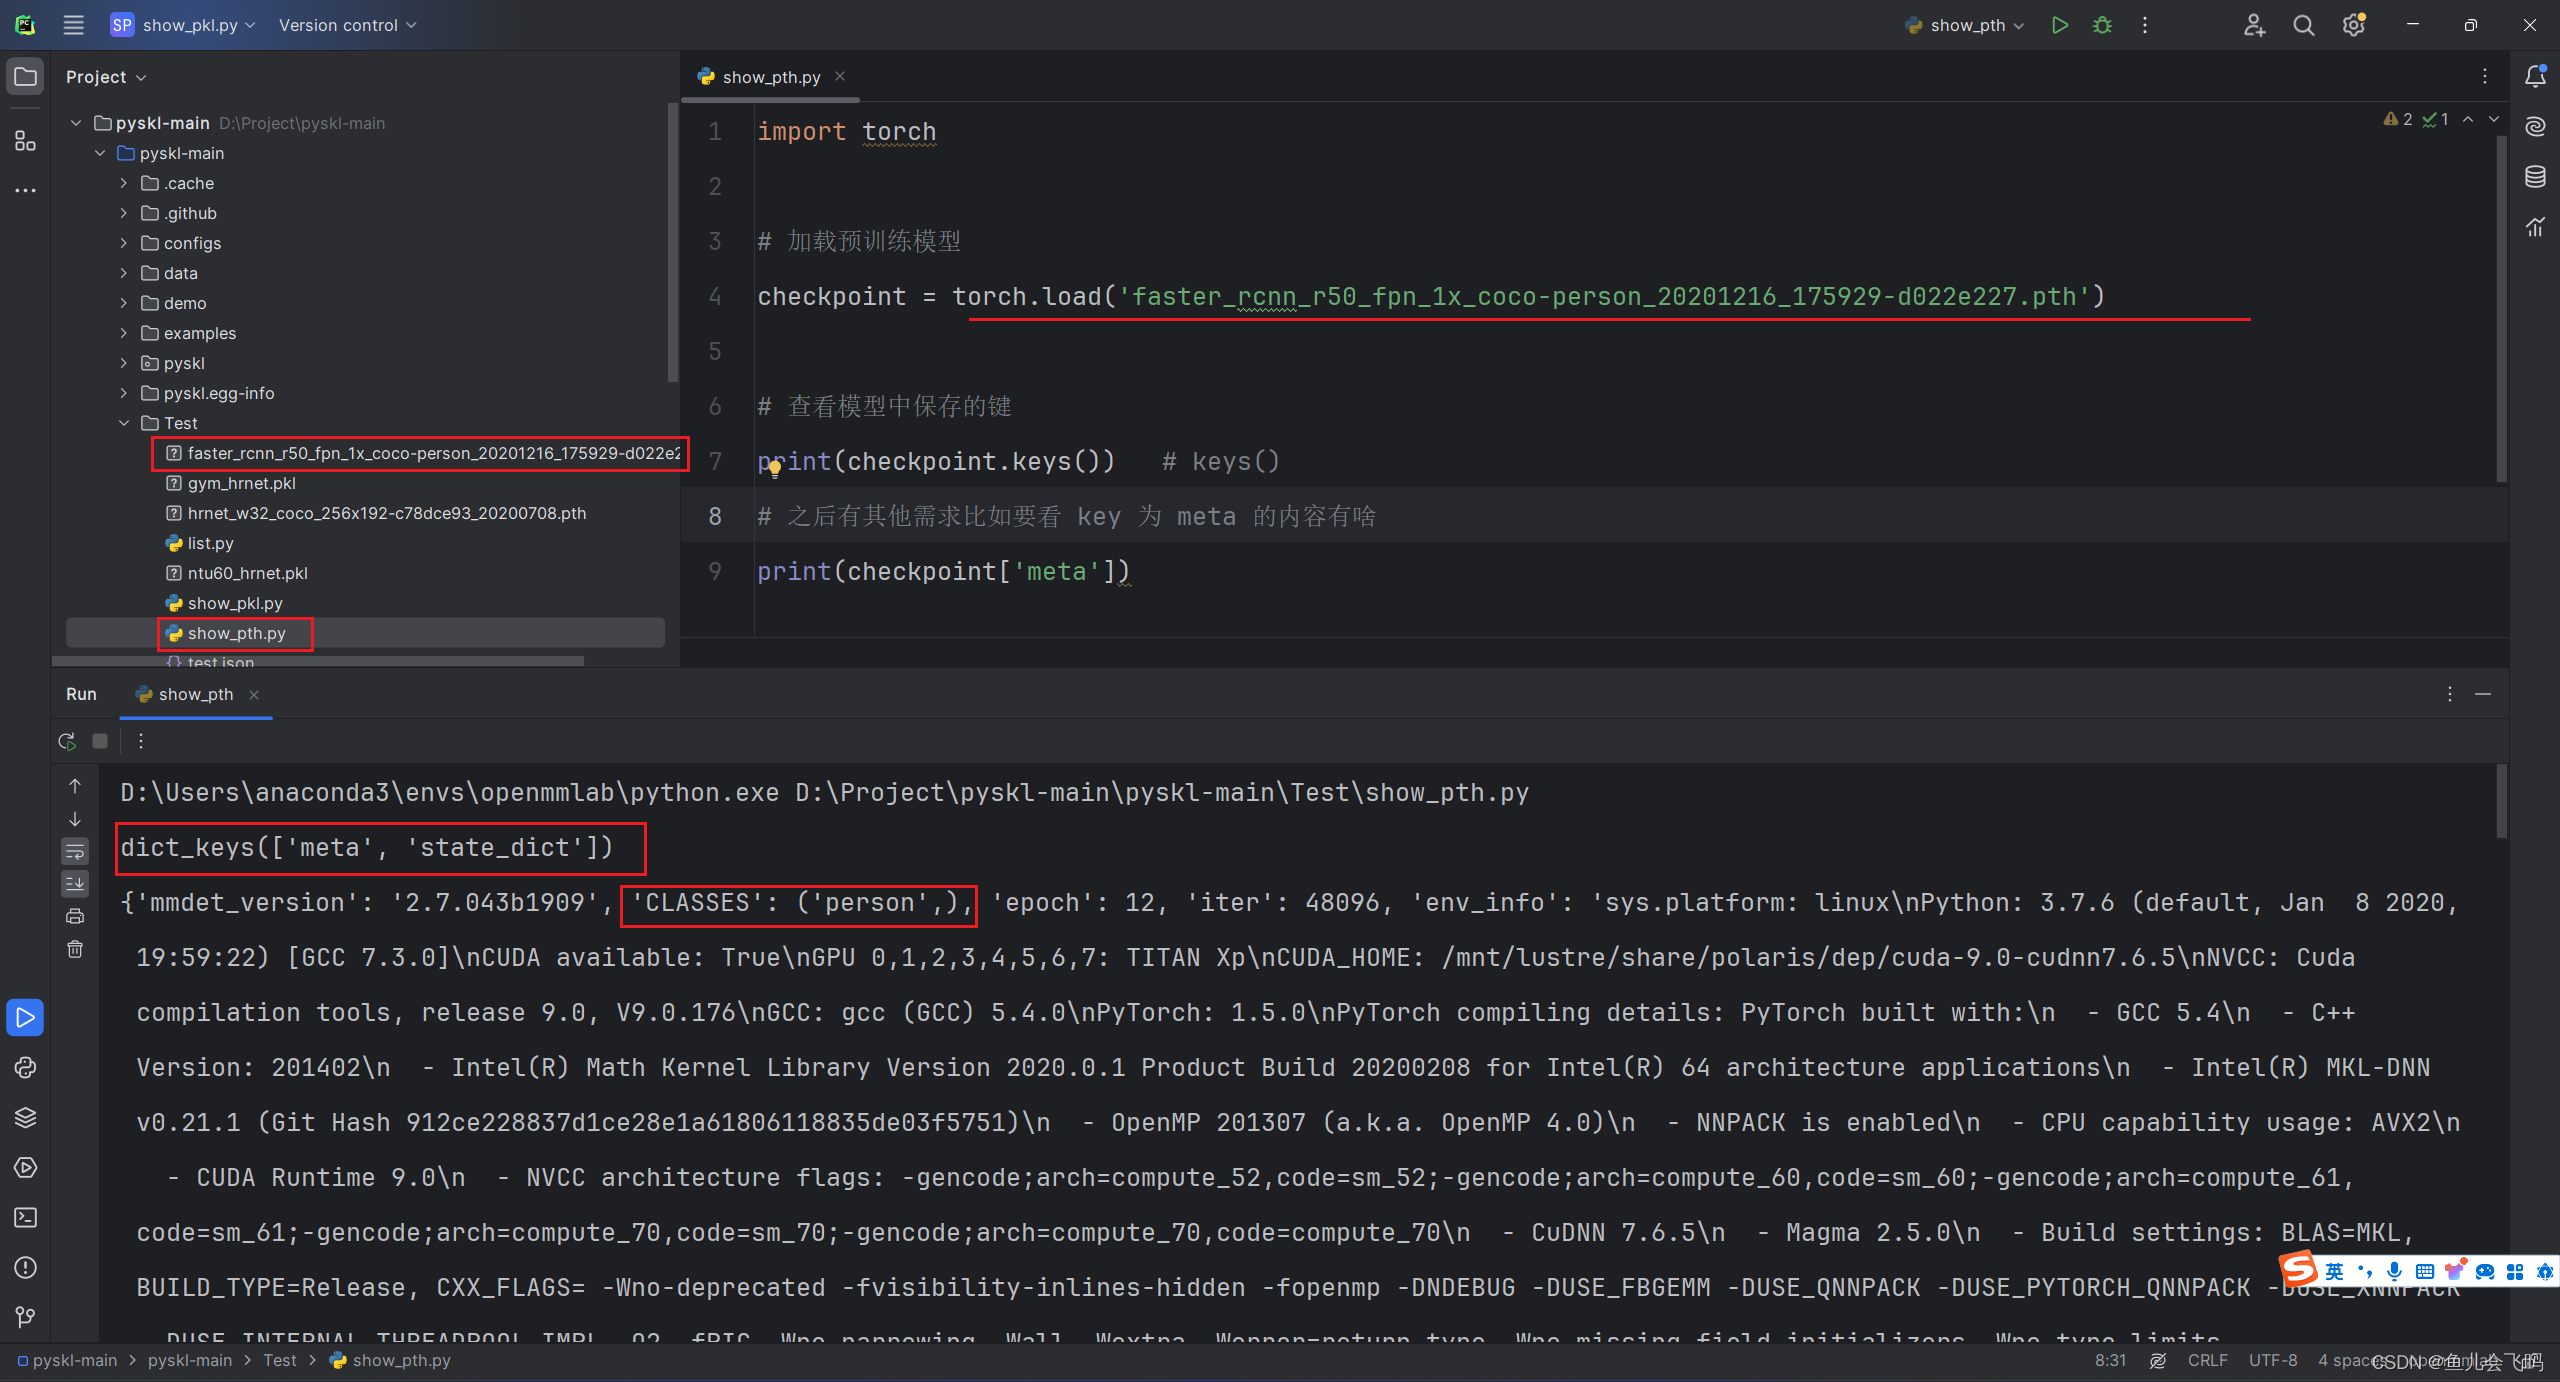
Task: Open the Terminal tool window
Action: click(x=25, y=1217)
